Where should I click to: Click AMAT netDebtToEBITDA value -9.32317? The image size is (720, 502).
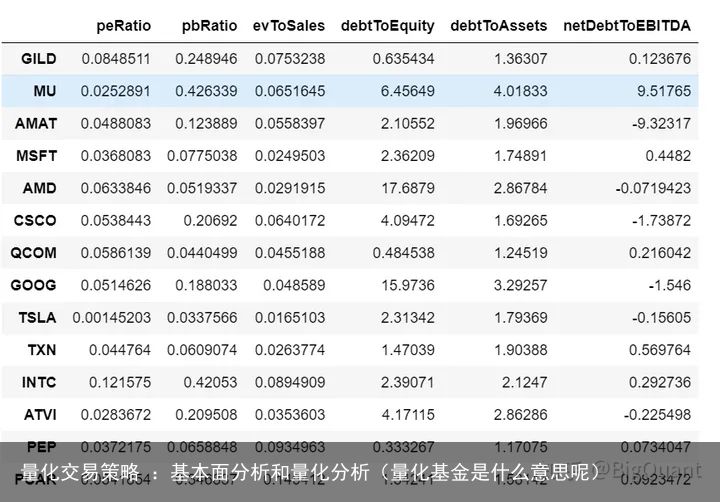coord(661,124)
